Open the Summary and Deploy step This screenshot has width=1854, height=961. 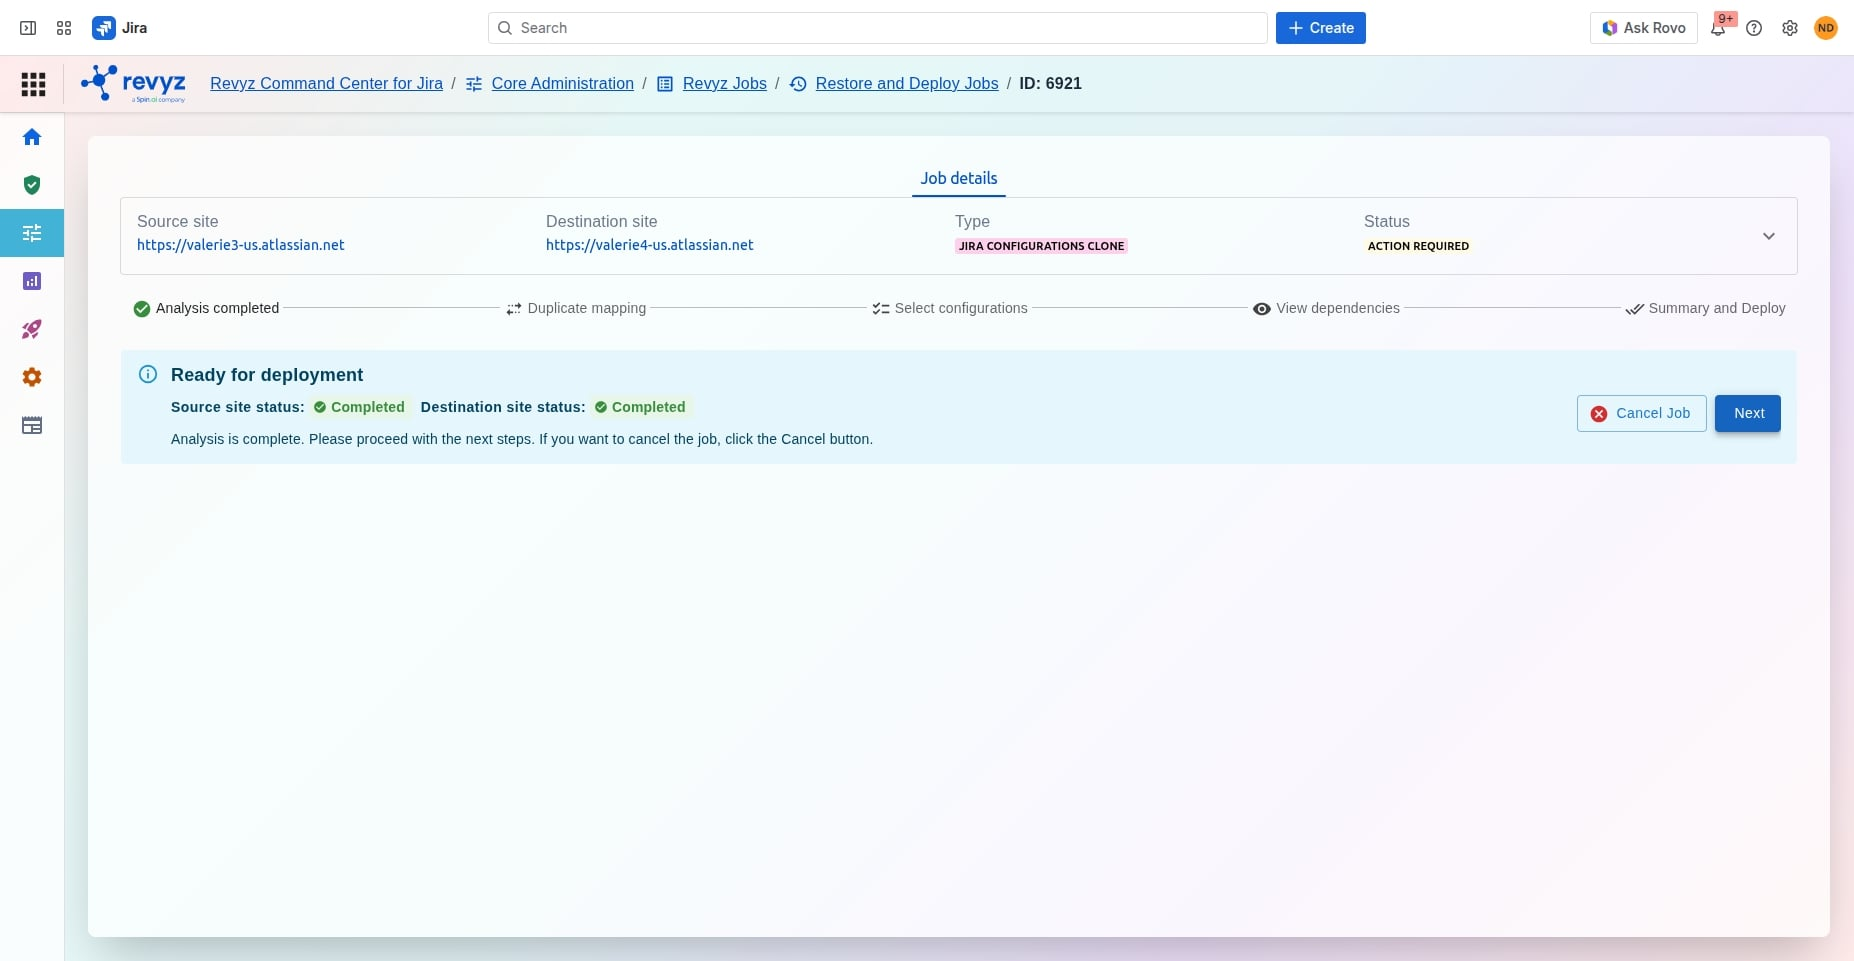coord(1706,309)
